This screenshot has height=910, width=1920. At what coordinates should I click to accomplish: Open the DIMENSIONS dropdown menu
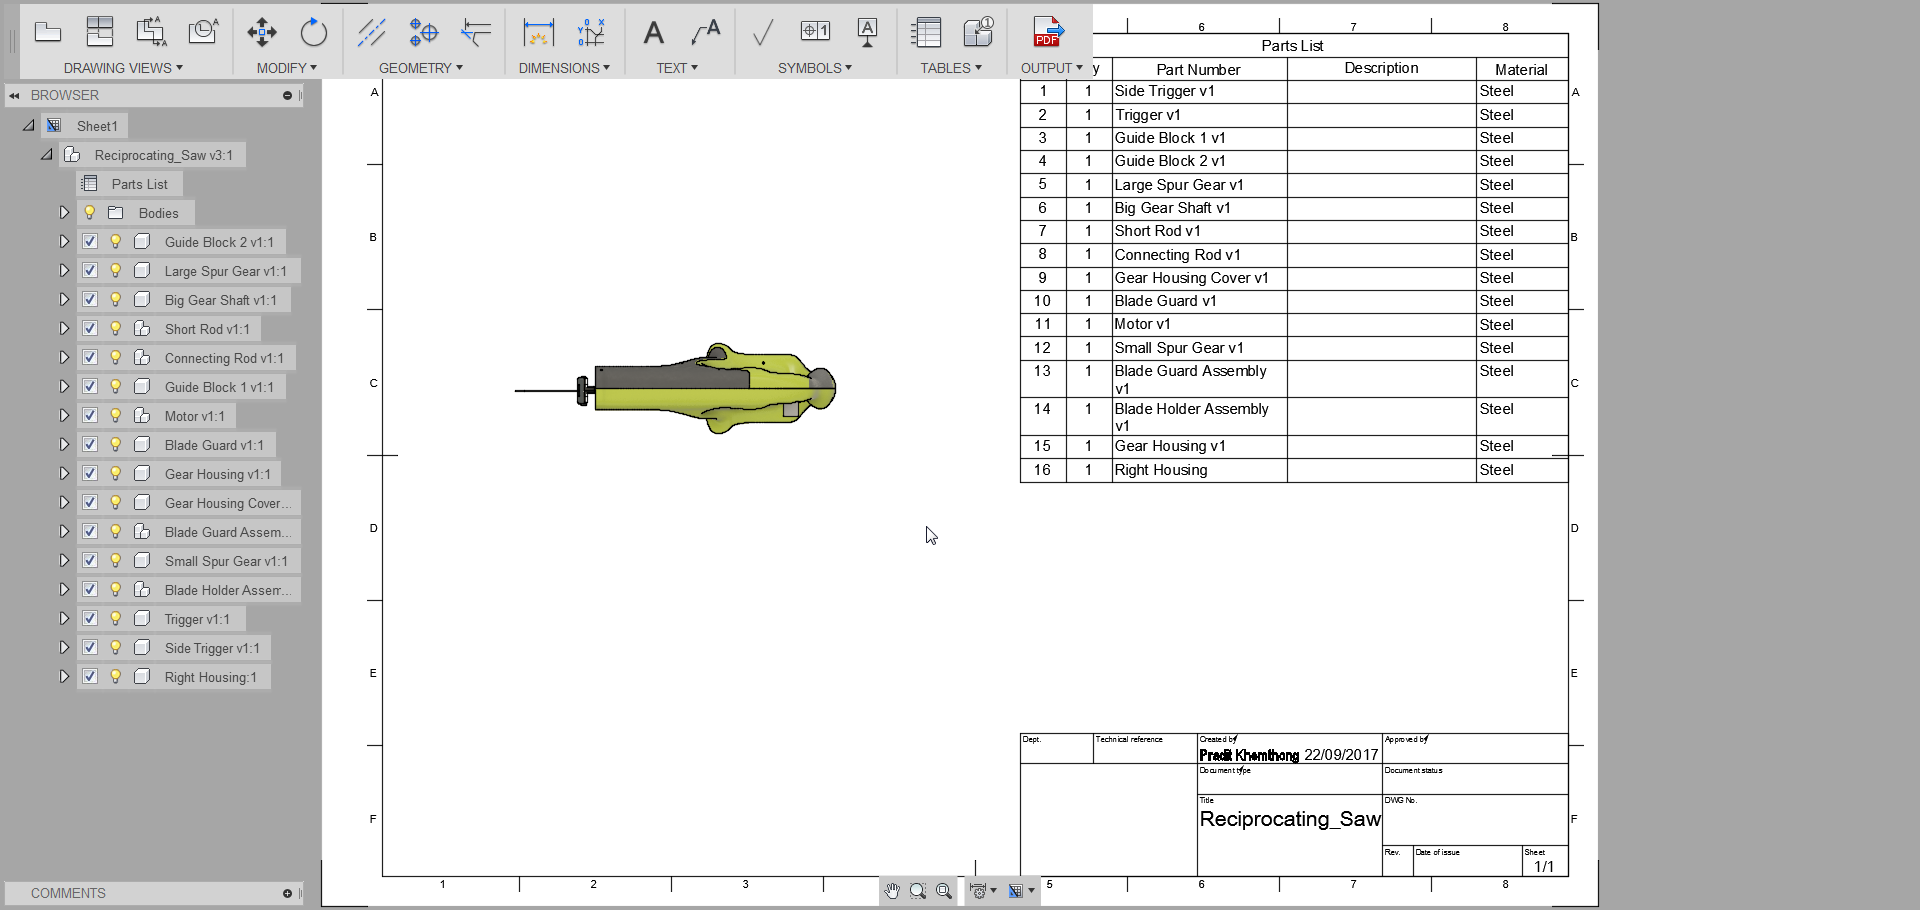tap(564, 68)
